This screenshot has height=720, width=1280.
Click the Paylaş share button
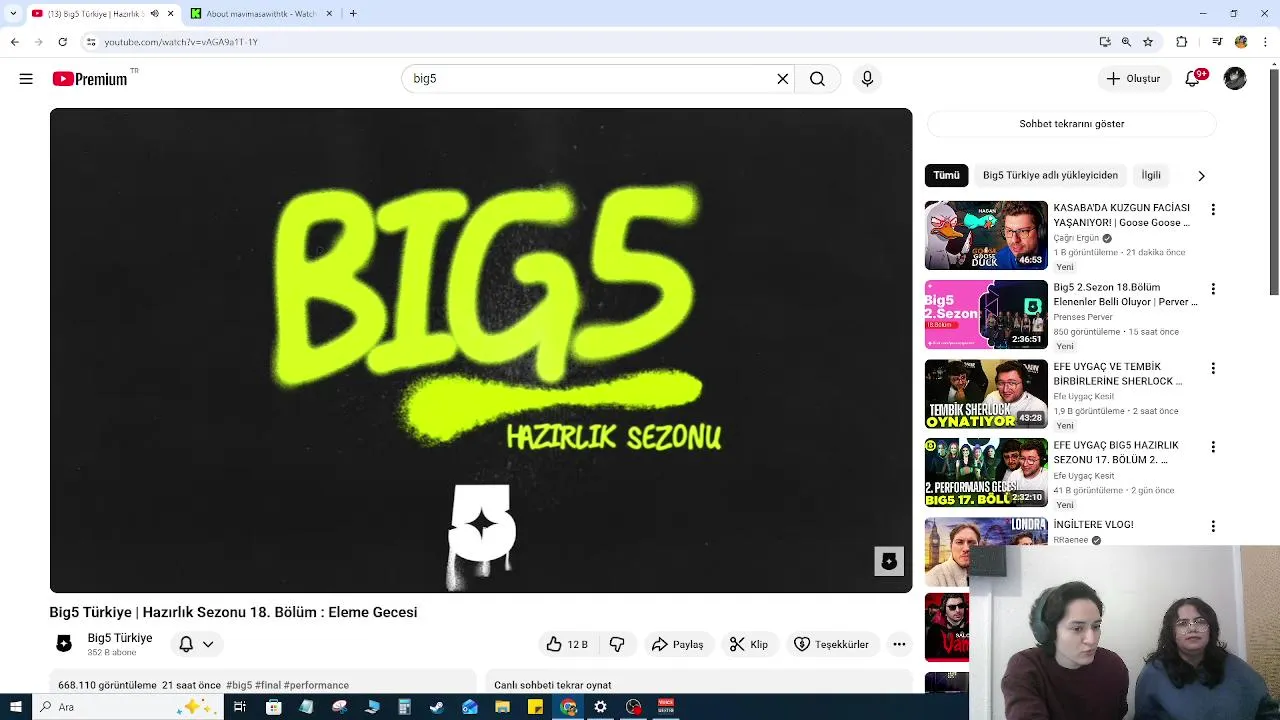[x=677, y=644]
